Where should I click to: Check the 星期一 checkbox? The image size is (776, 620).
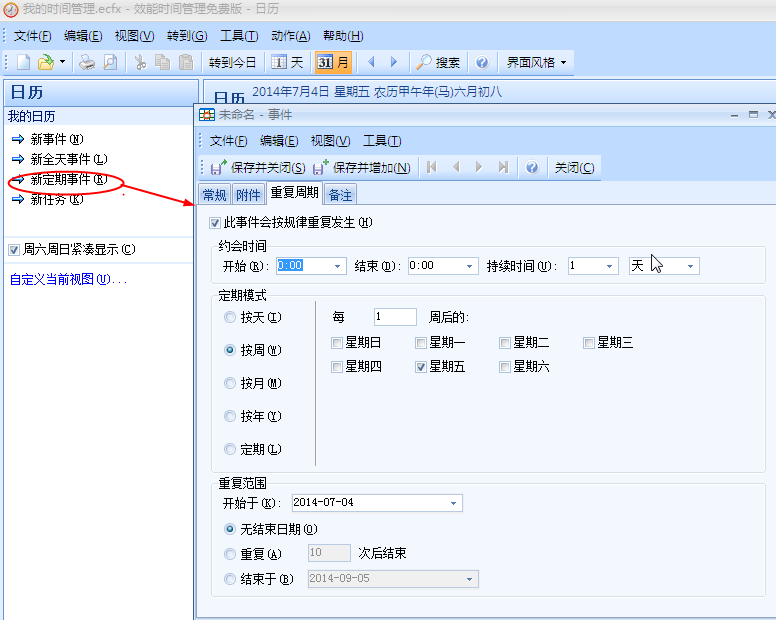point(421,343)
